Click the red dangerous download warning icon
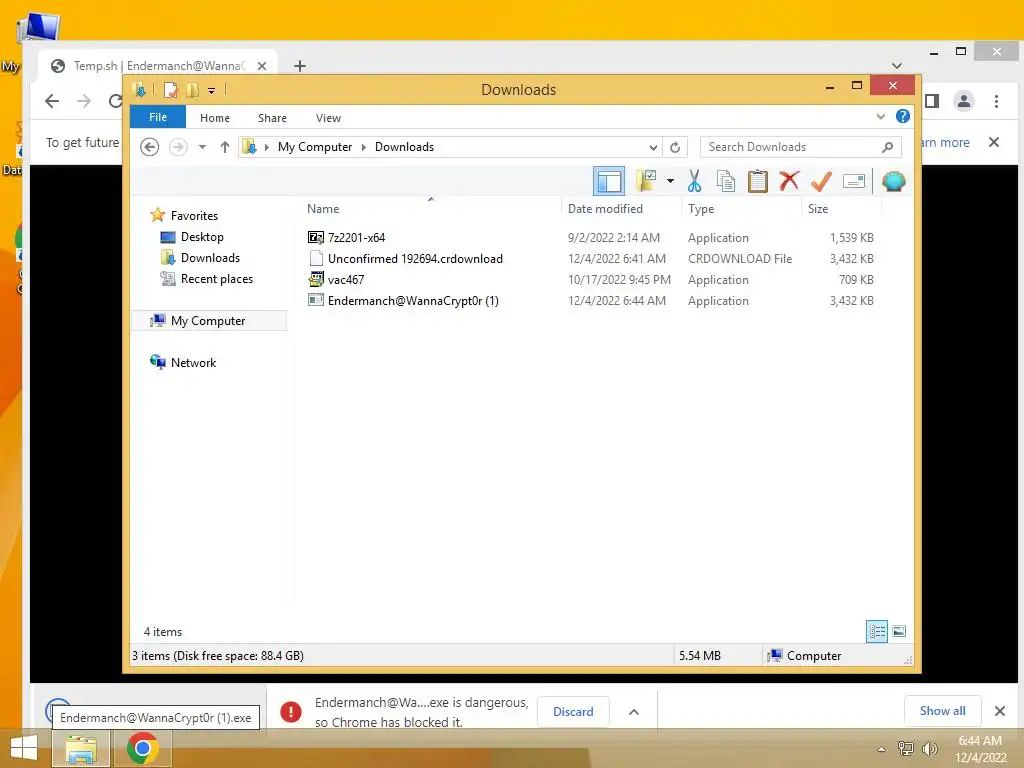This screenshot has height=768, width=1024. coord(291,712)
